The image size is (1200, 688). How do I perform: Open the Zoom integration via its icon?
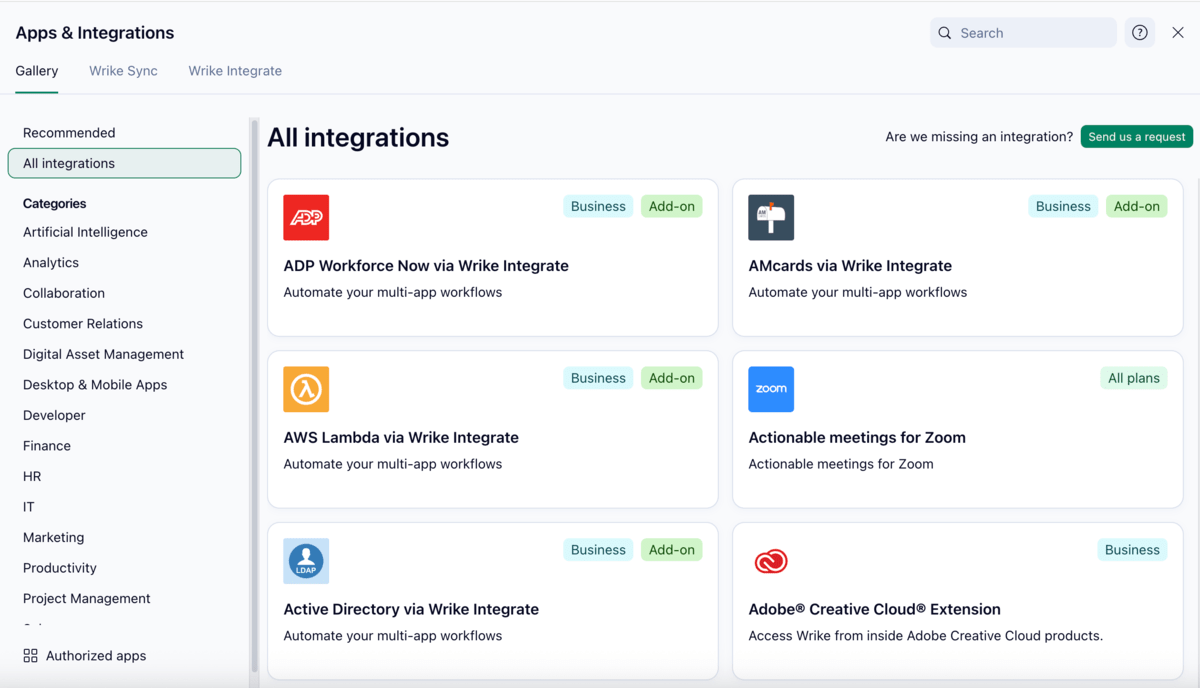pyautogui.click(x=771, y=390)
